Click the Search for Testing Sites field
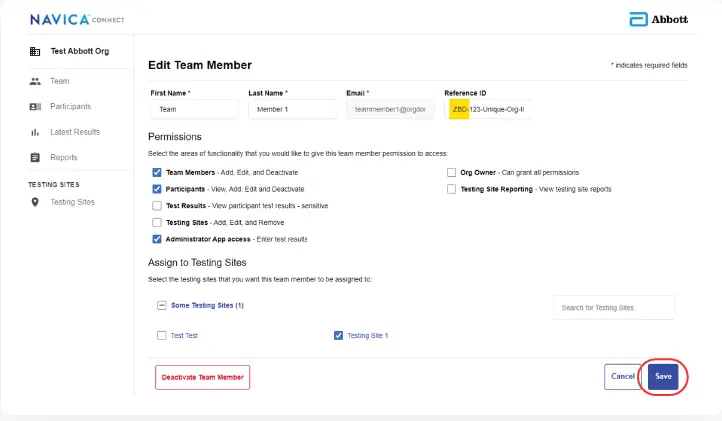722x421 pixels. (x=613, y=307)
